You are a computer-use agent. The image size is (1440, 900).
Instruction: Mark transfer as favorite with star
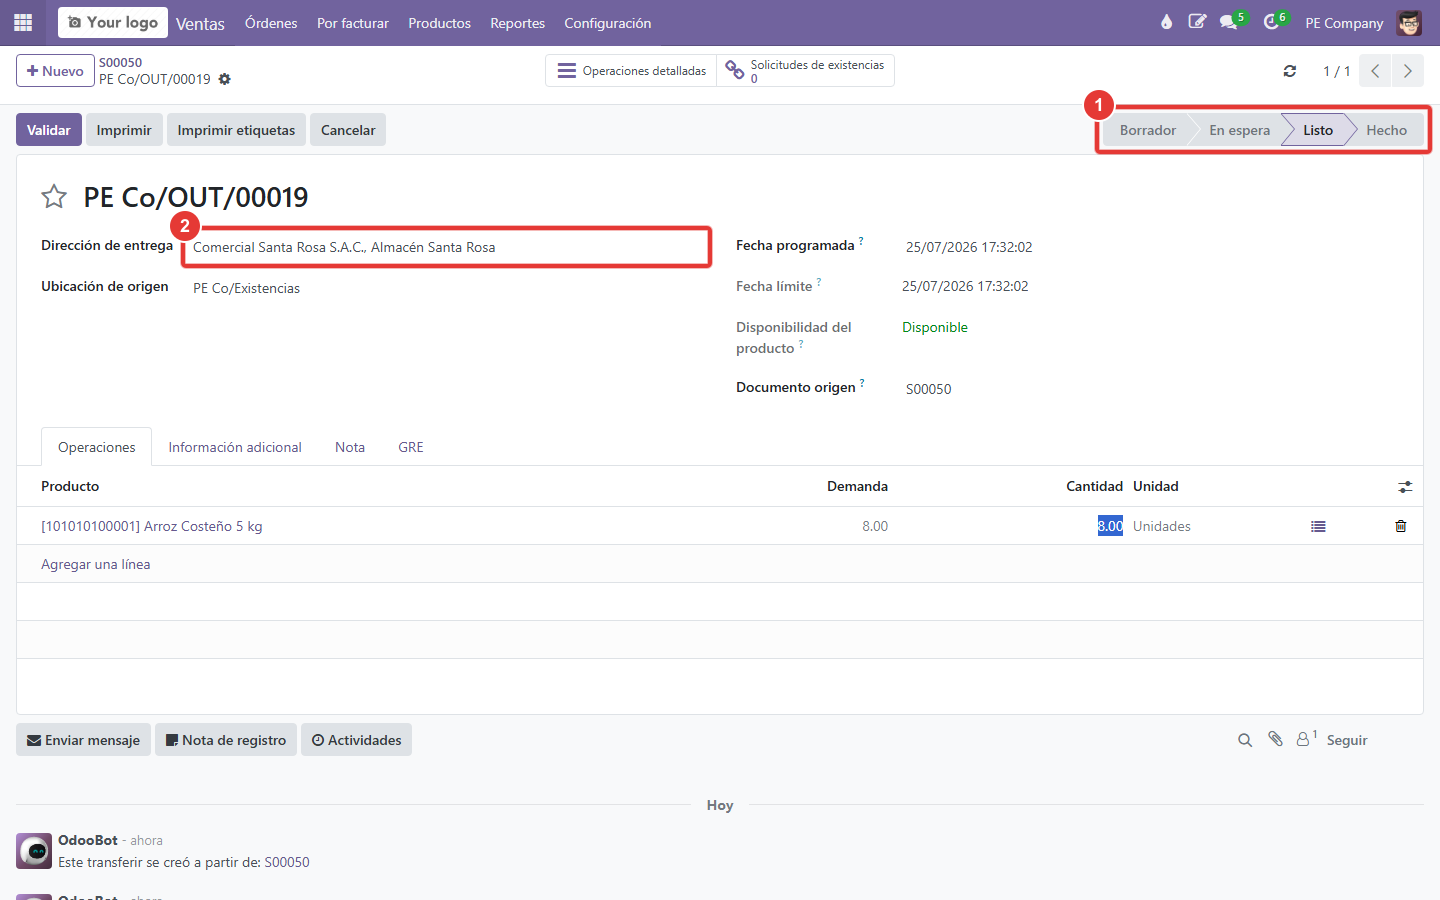coord(54,196)
